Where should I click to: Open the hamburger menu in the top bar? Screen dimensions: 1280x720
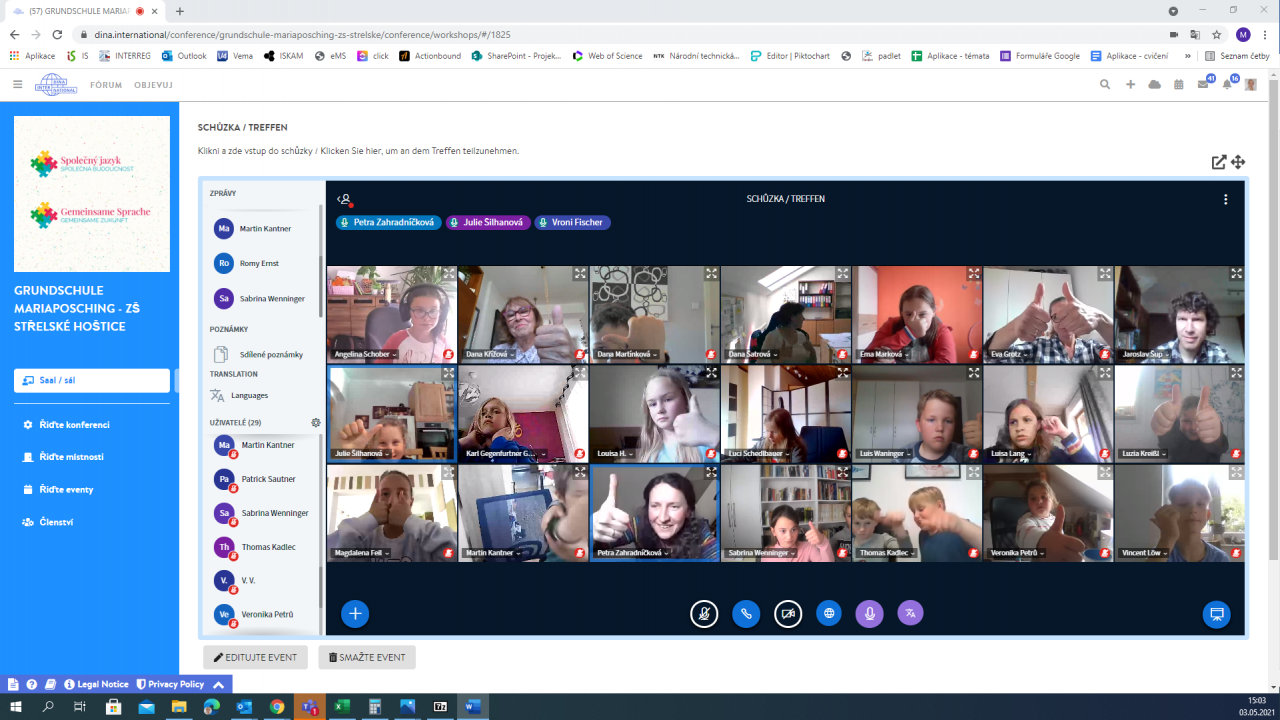(18, 85)
